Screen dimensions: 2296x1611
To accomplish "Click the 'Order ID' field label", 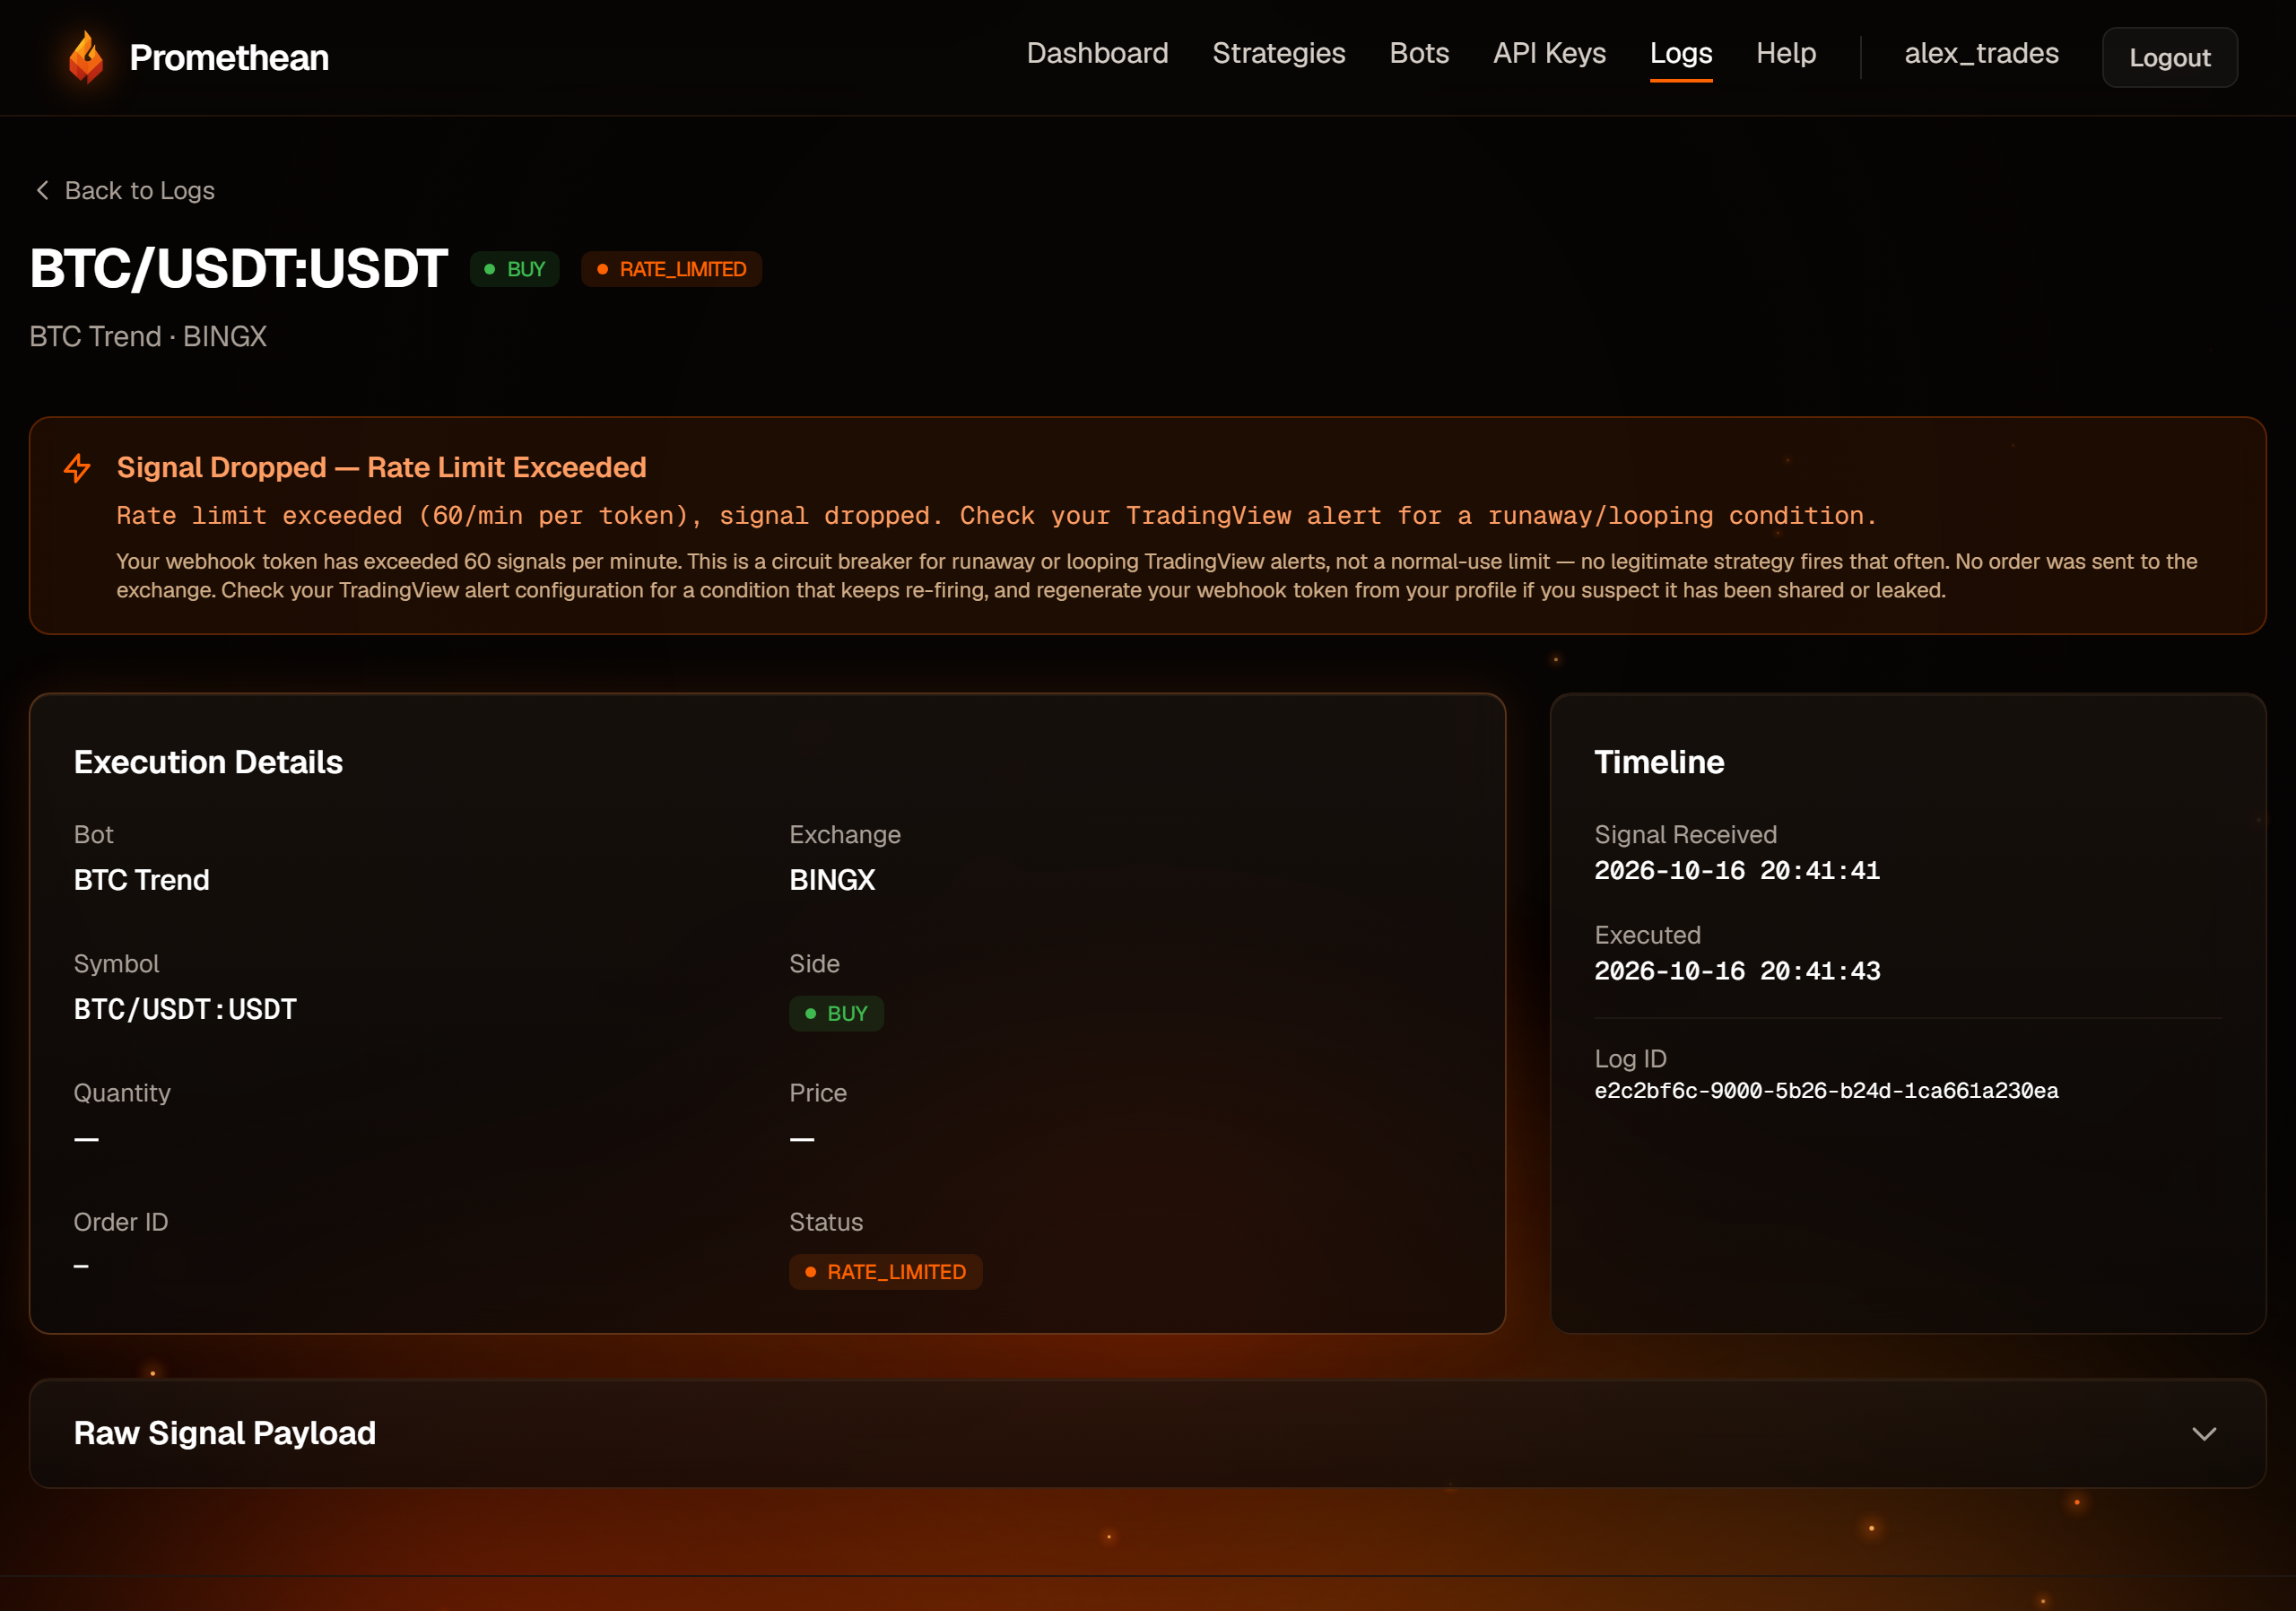I will 121,1222.
